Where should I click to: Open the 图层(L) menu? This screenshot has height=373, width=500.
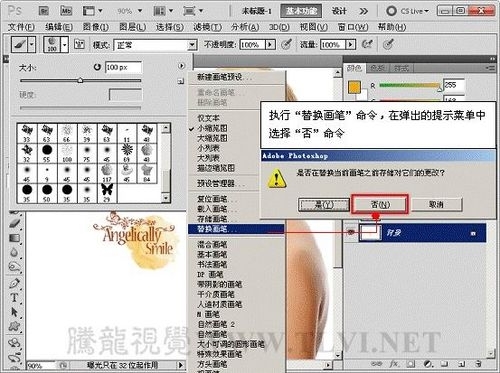click(x=132, y=27)
